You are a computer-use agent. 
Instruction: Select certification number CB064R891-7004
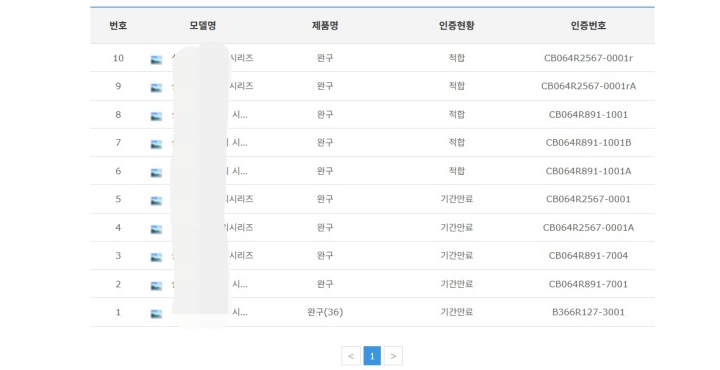588,255
